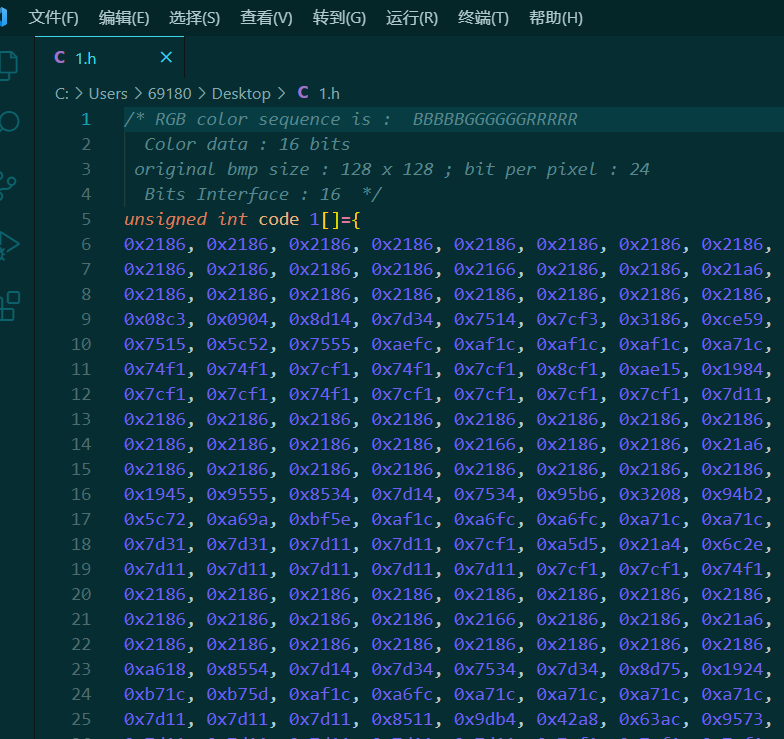The image size is (784, 739).
Task: Click the 69180 breadcrumb segment
Action: coord(170,94)
